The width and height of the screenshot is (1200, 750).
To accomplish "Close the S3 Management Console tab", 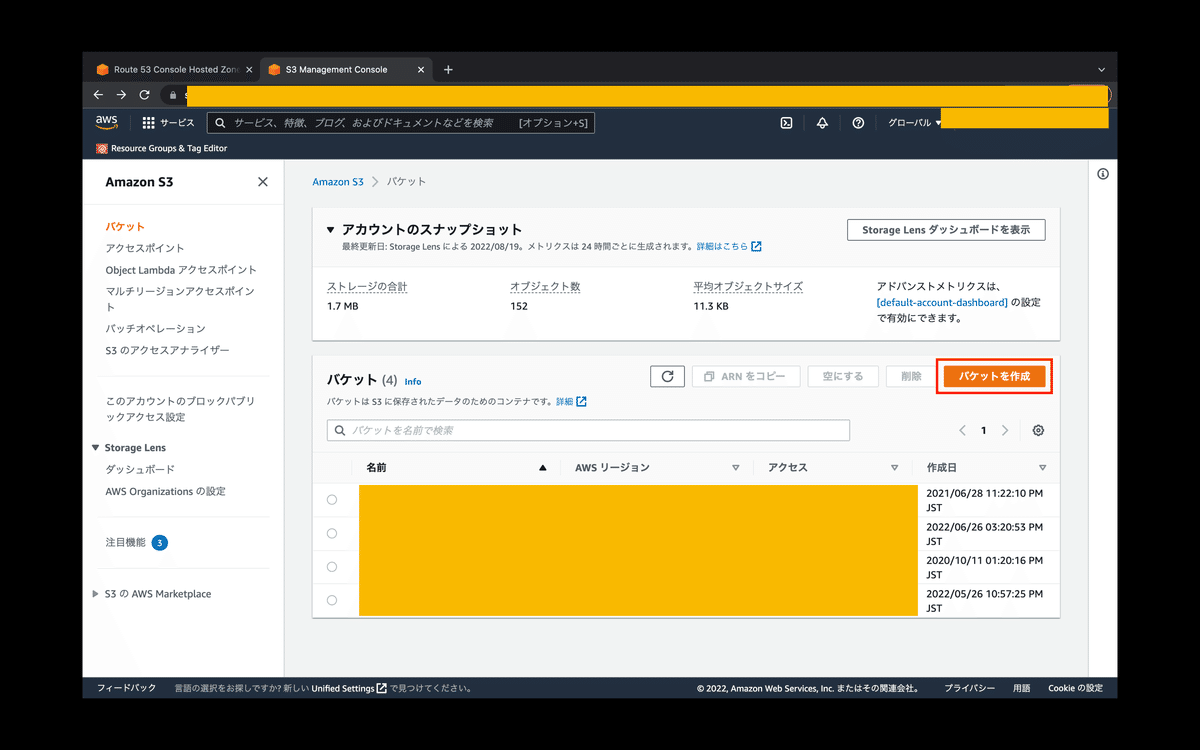I will pos(421,70).
